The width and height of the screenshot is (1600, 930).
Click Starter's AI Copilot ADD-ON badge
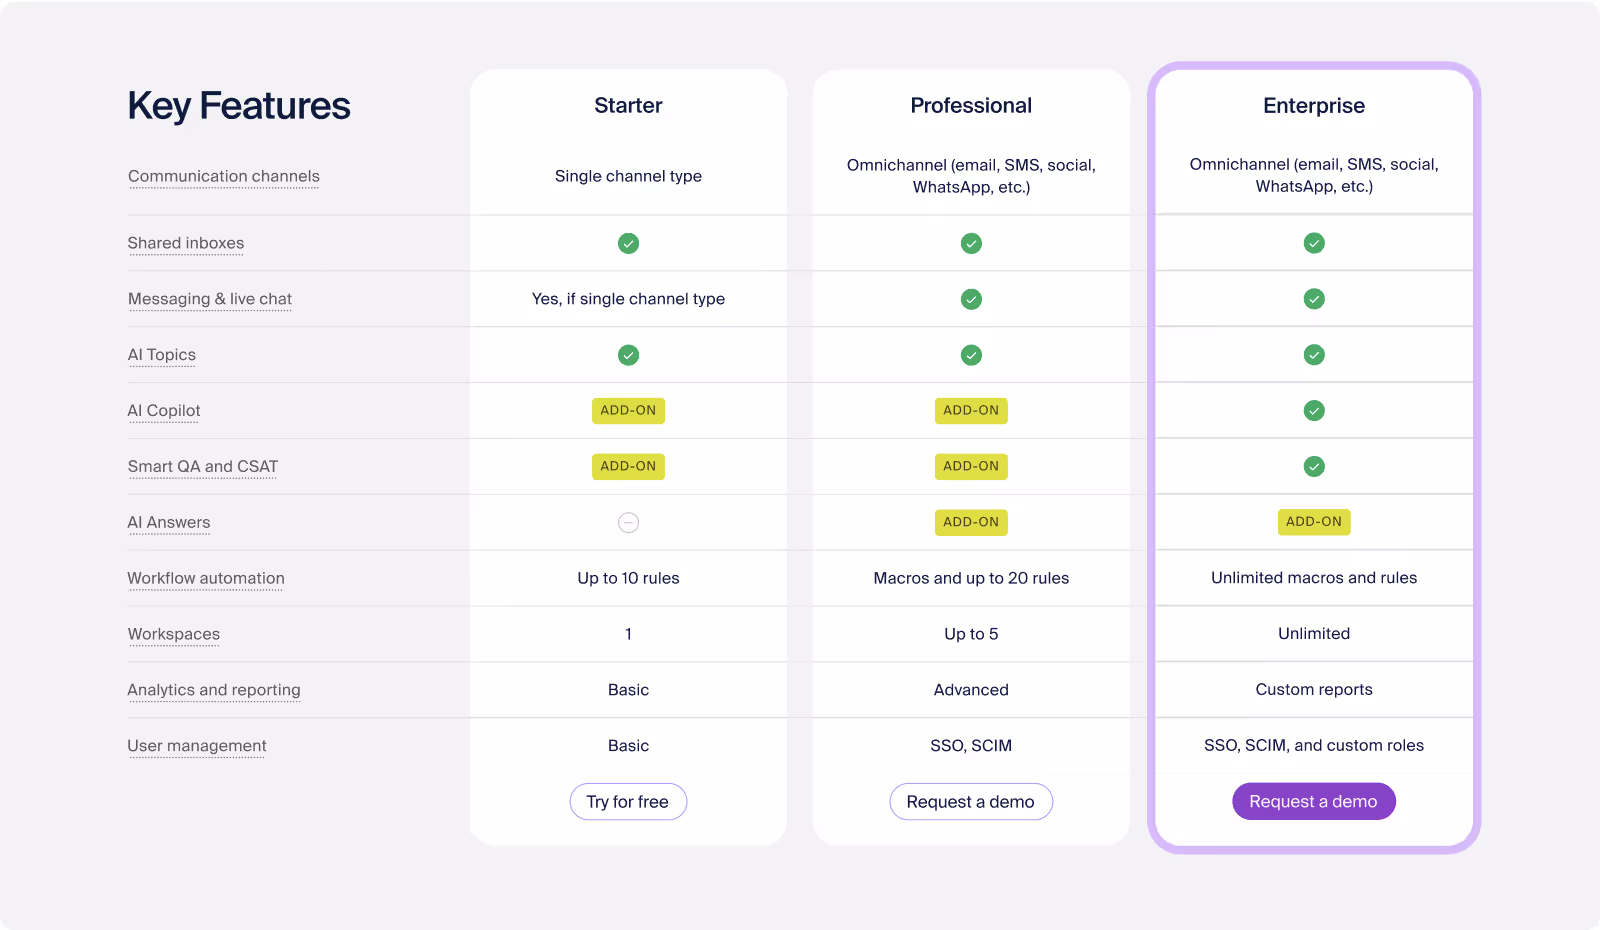click(x=628, y=411)
